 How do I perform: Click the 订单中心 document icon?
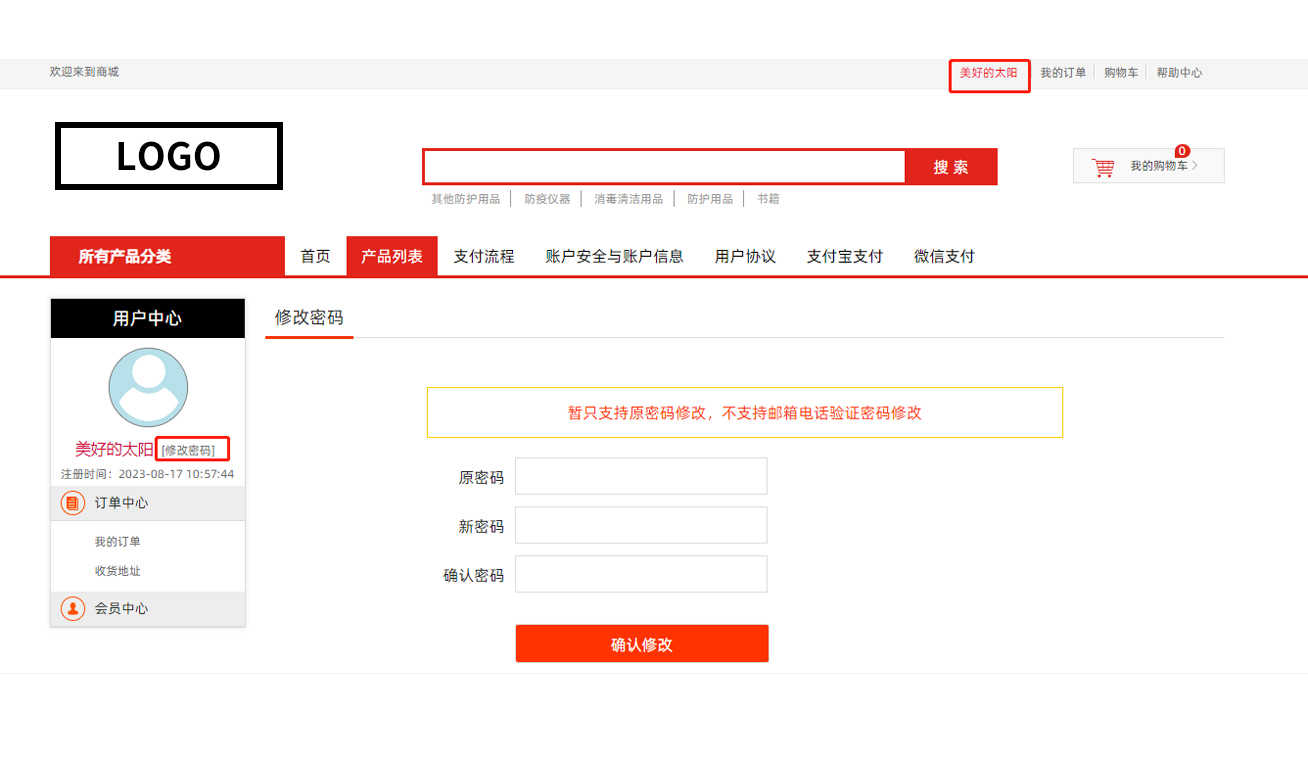pyautogui.click(x=73, y=503)
